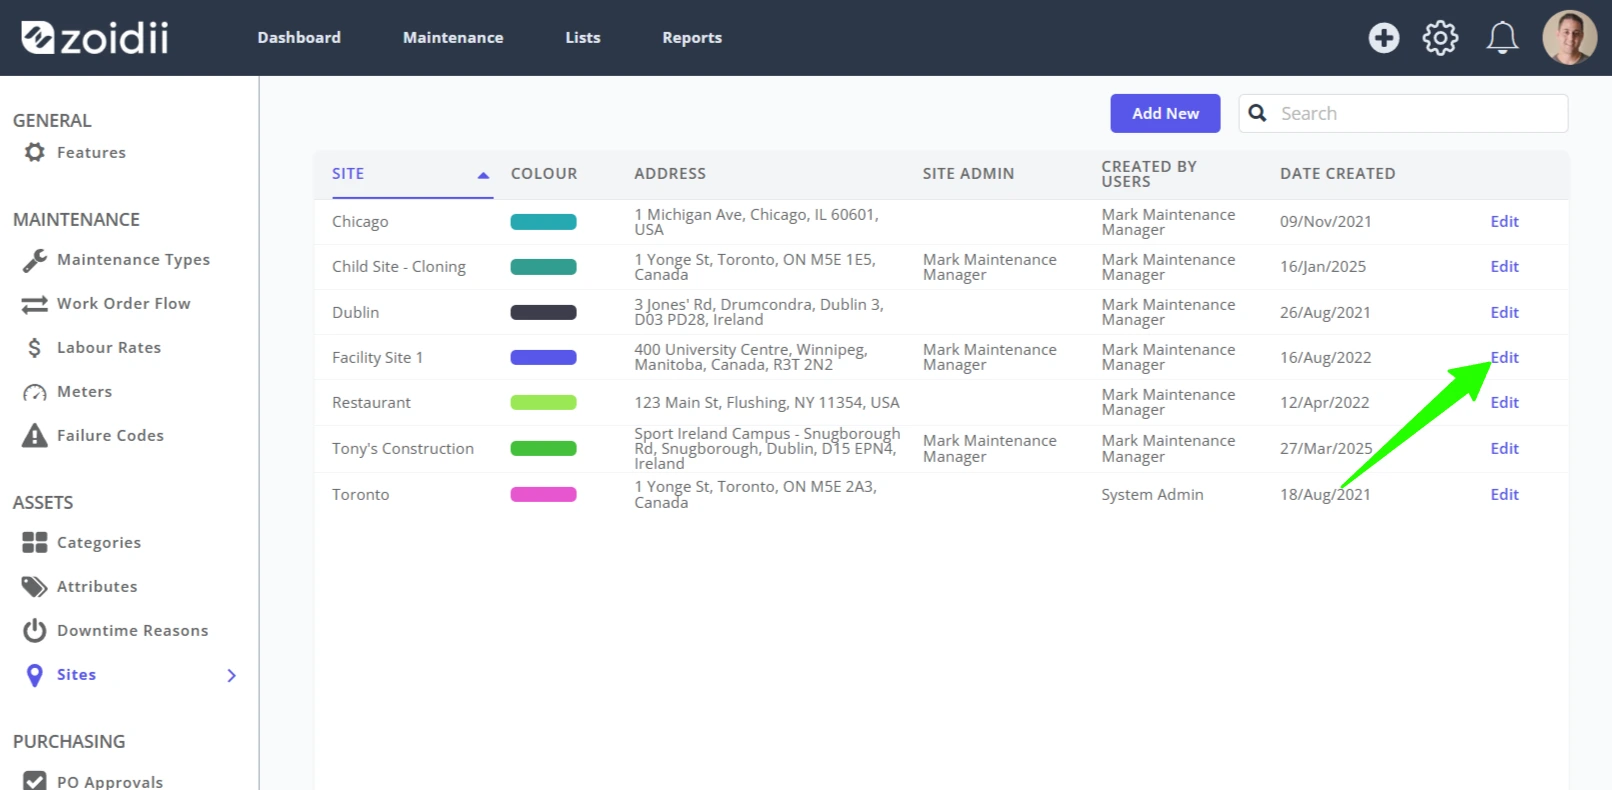The image size is (1612, 790).
Task: Open Maintenance Types wrench icon
Action: (35, 260)
